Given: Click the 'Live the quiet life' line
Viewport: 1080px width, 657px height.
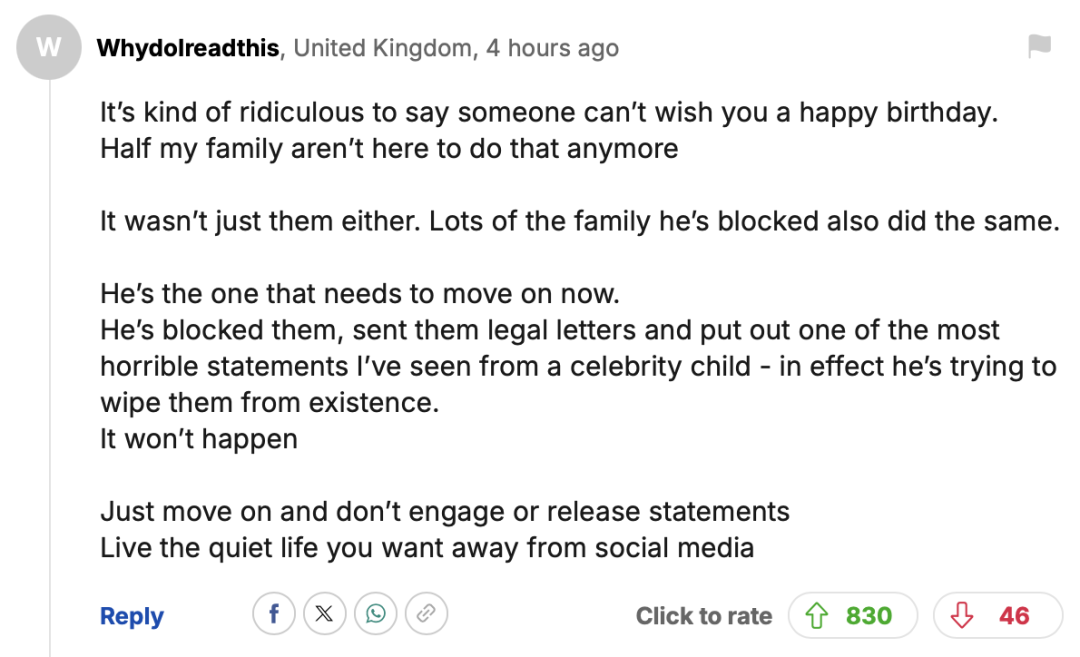Looking at the screenshot, I should (x=426, y=548).
